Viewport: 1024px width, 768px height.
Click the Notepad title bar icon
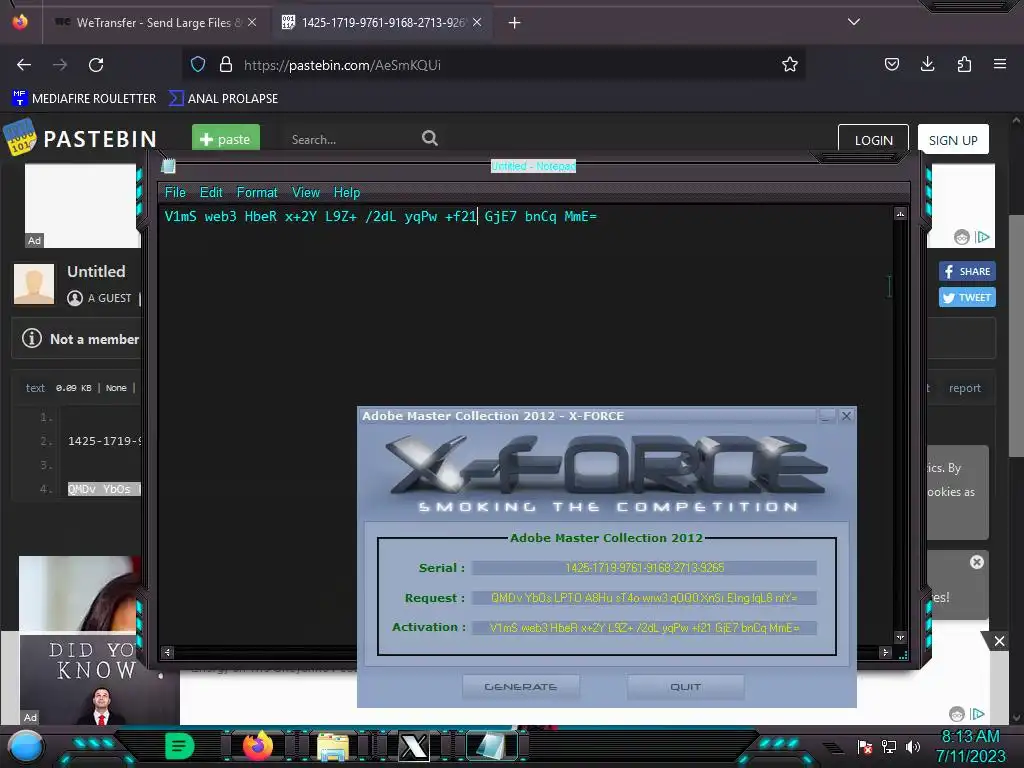[x=168, y=166]
